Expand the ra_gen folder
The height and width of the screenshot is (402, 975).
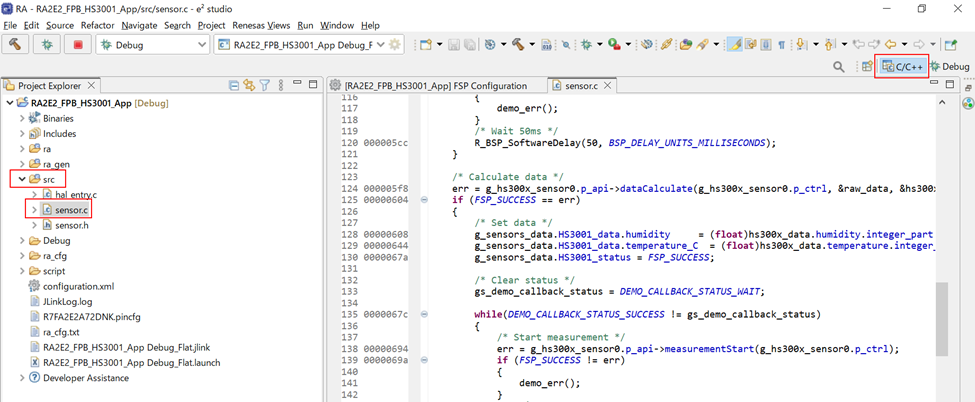click(21, 164)
